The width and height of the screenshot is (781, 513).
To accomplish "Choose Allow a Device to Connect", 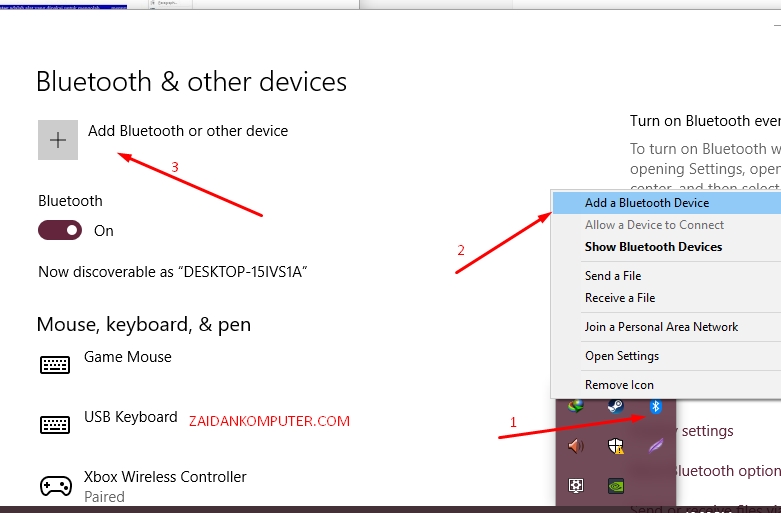I will click(x=667, y=225).
